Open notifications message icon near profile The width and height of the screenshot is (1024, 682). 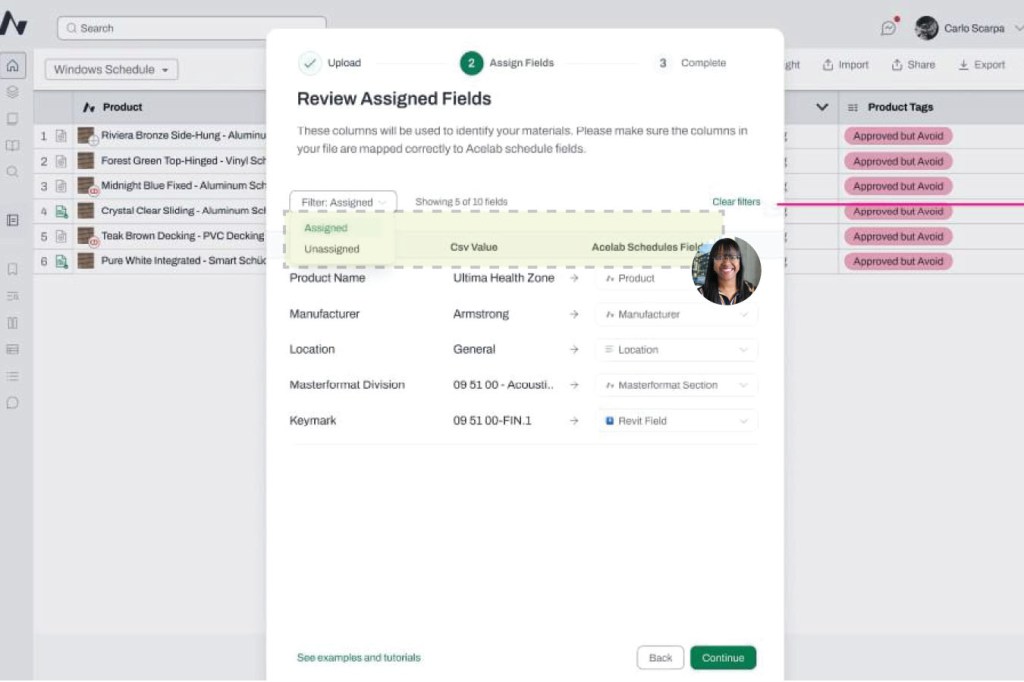coord(888,28)
